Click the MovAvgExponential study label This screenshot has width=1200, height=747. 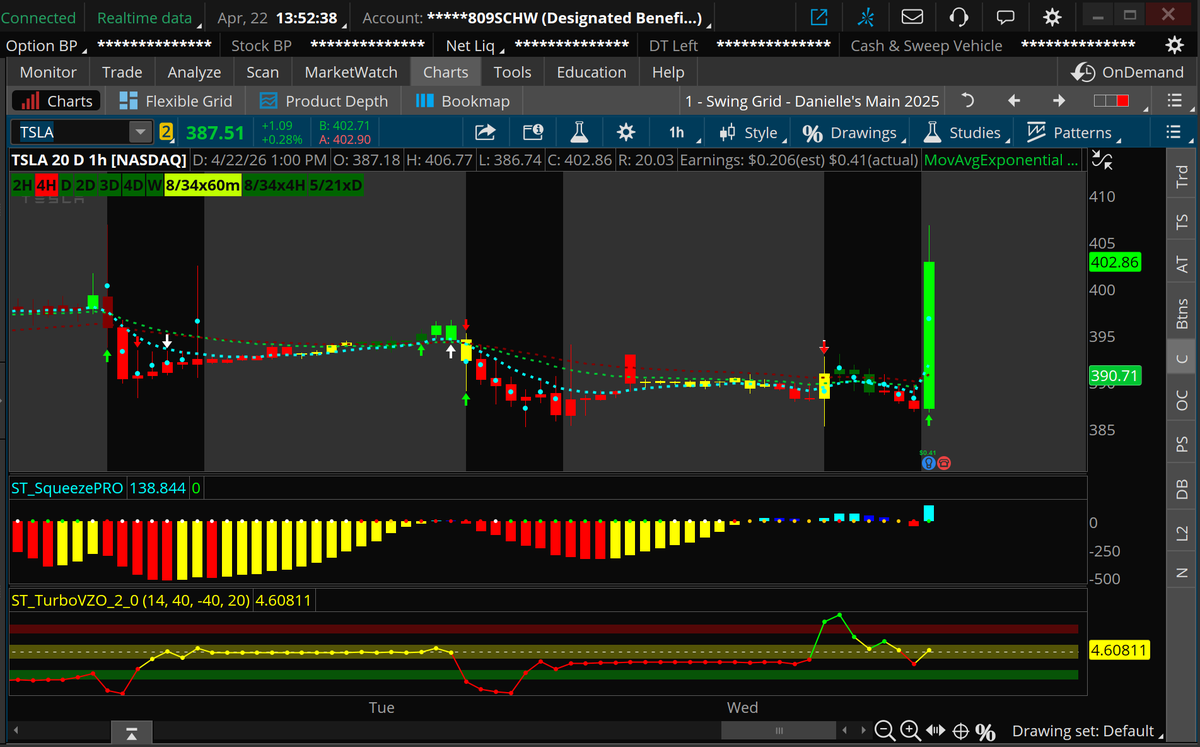pos(1002,160)
